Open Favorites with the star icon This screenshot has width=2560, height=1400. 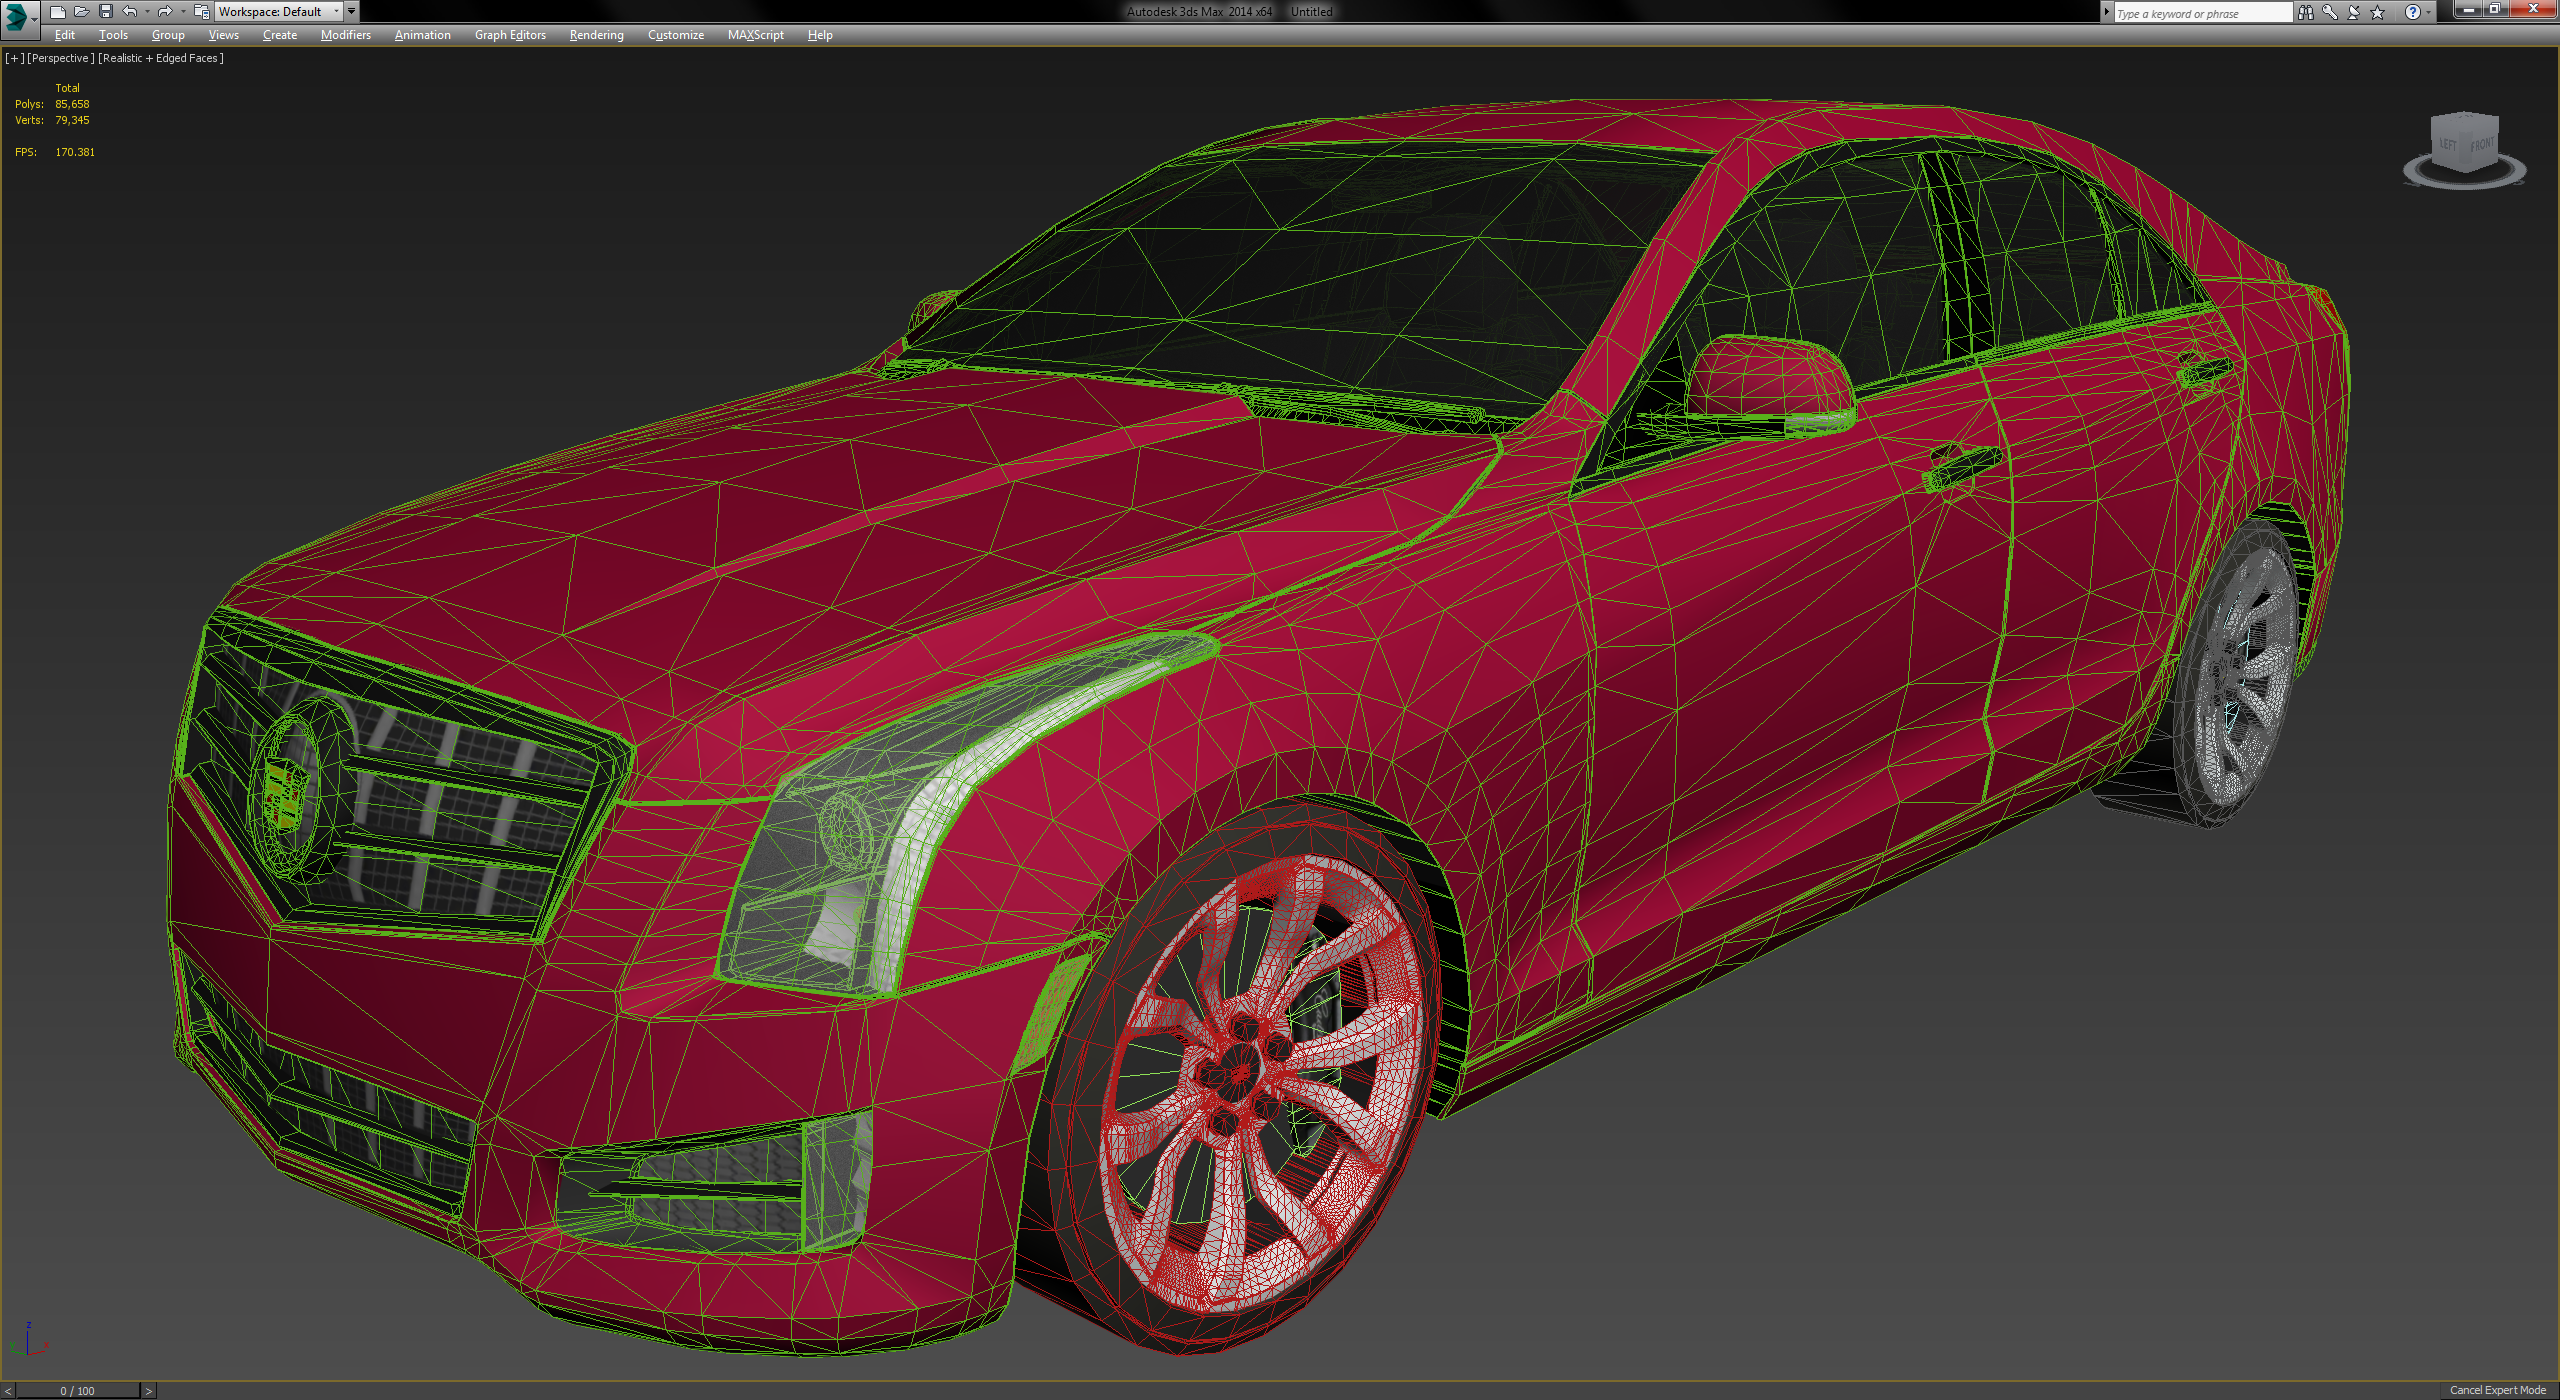pyautogui.click(x=2377, y=13)
